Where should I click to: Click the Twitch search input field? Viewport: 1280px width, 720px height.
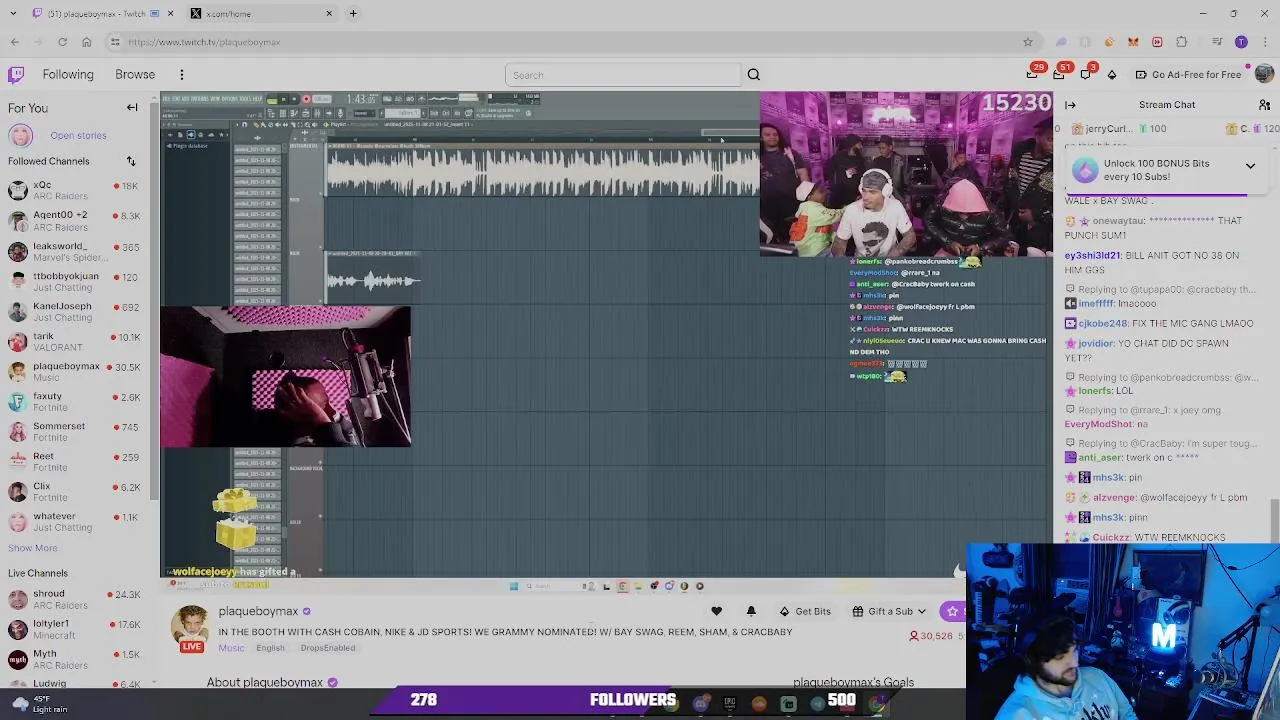[x=622, y=75]
